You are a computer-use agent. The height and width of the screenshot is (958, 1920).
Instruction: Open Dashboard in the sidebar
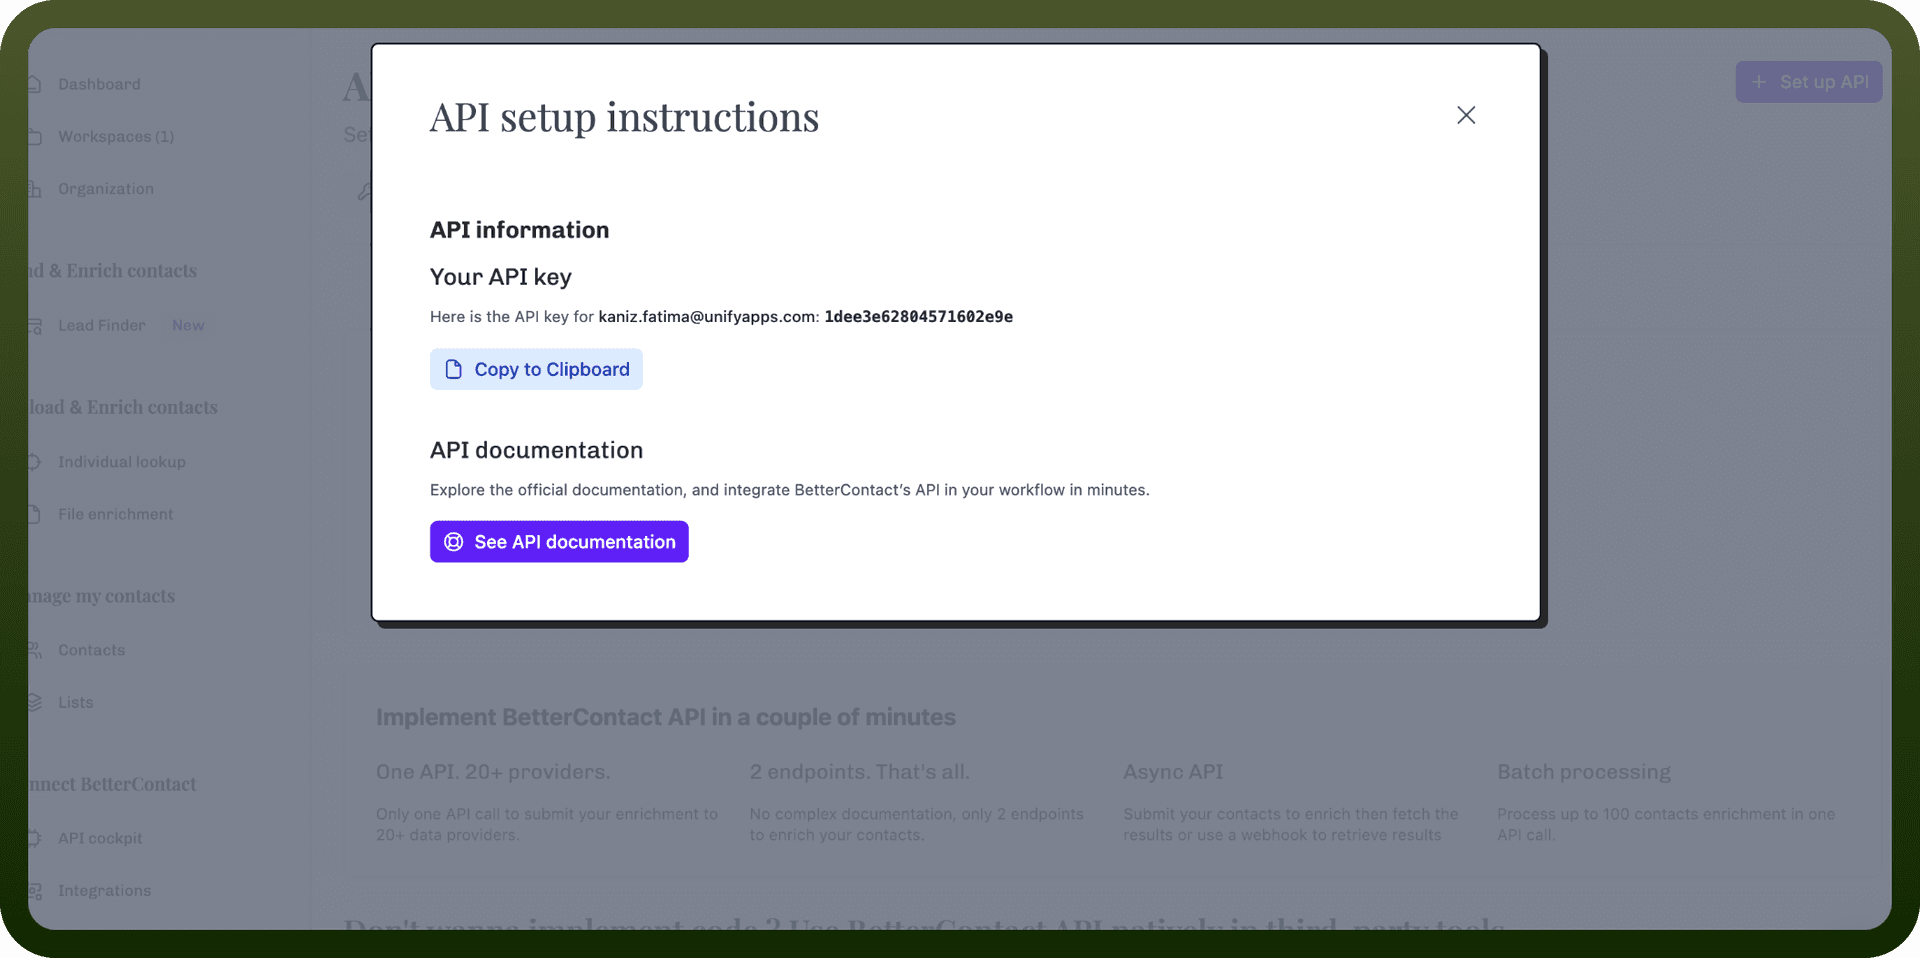click(x=99, y=84)
